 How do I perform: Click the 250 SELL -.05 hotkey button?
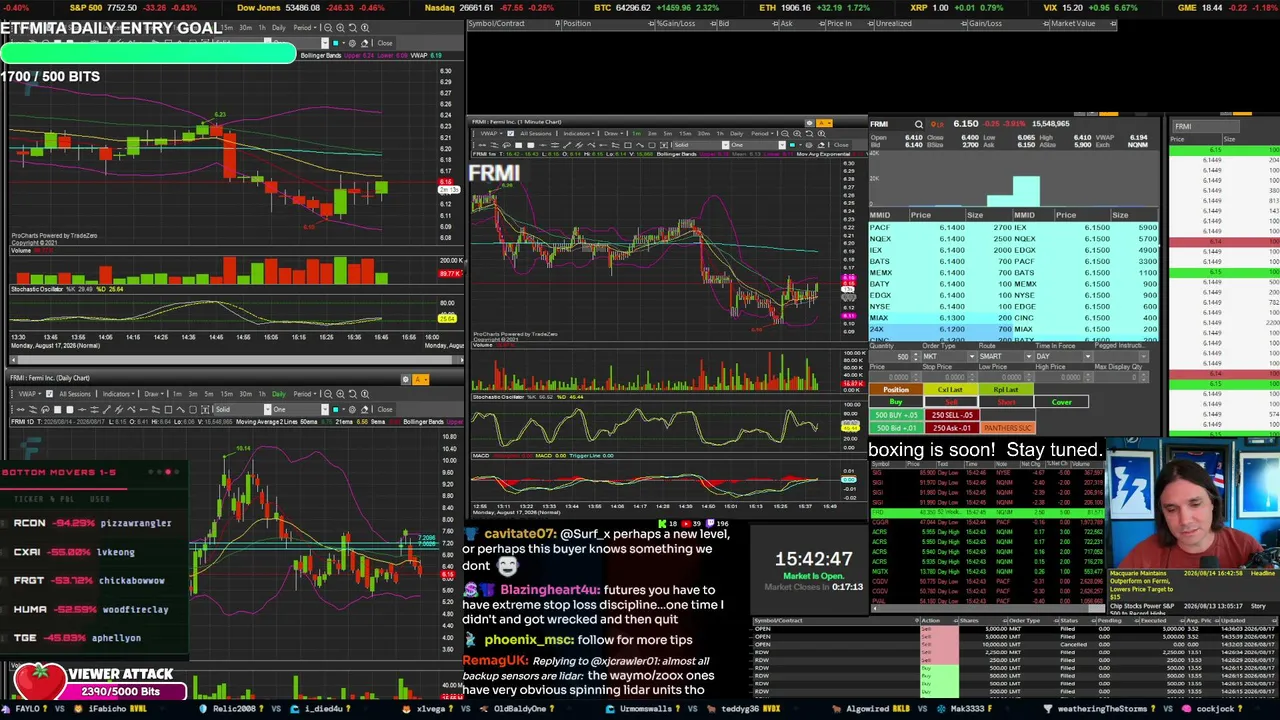(951, 415)
